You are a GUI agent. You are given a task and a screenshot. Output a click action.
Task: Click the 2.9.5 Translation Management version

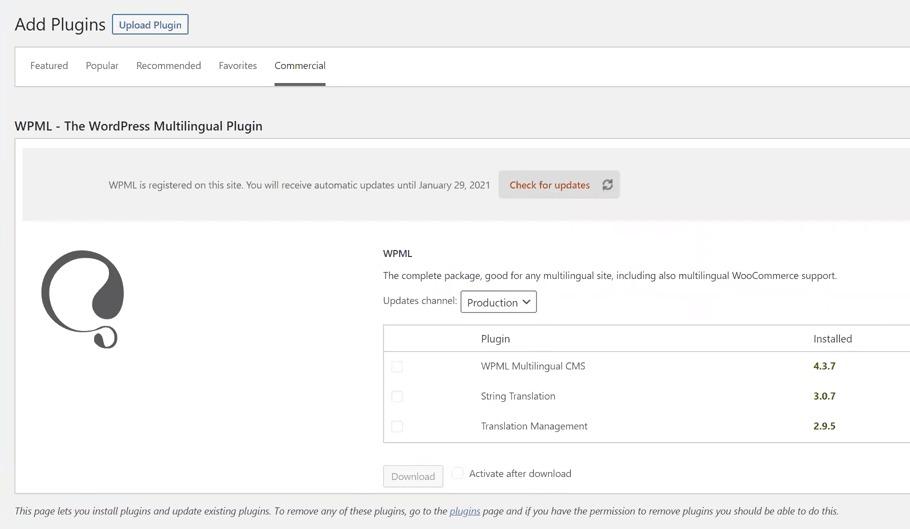click(824, 427)
